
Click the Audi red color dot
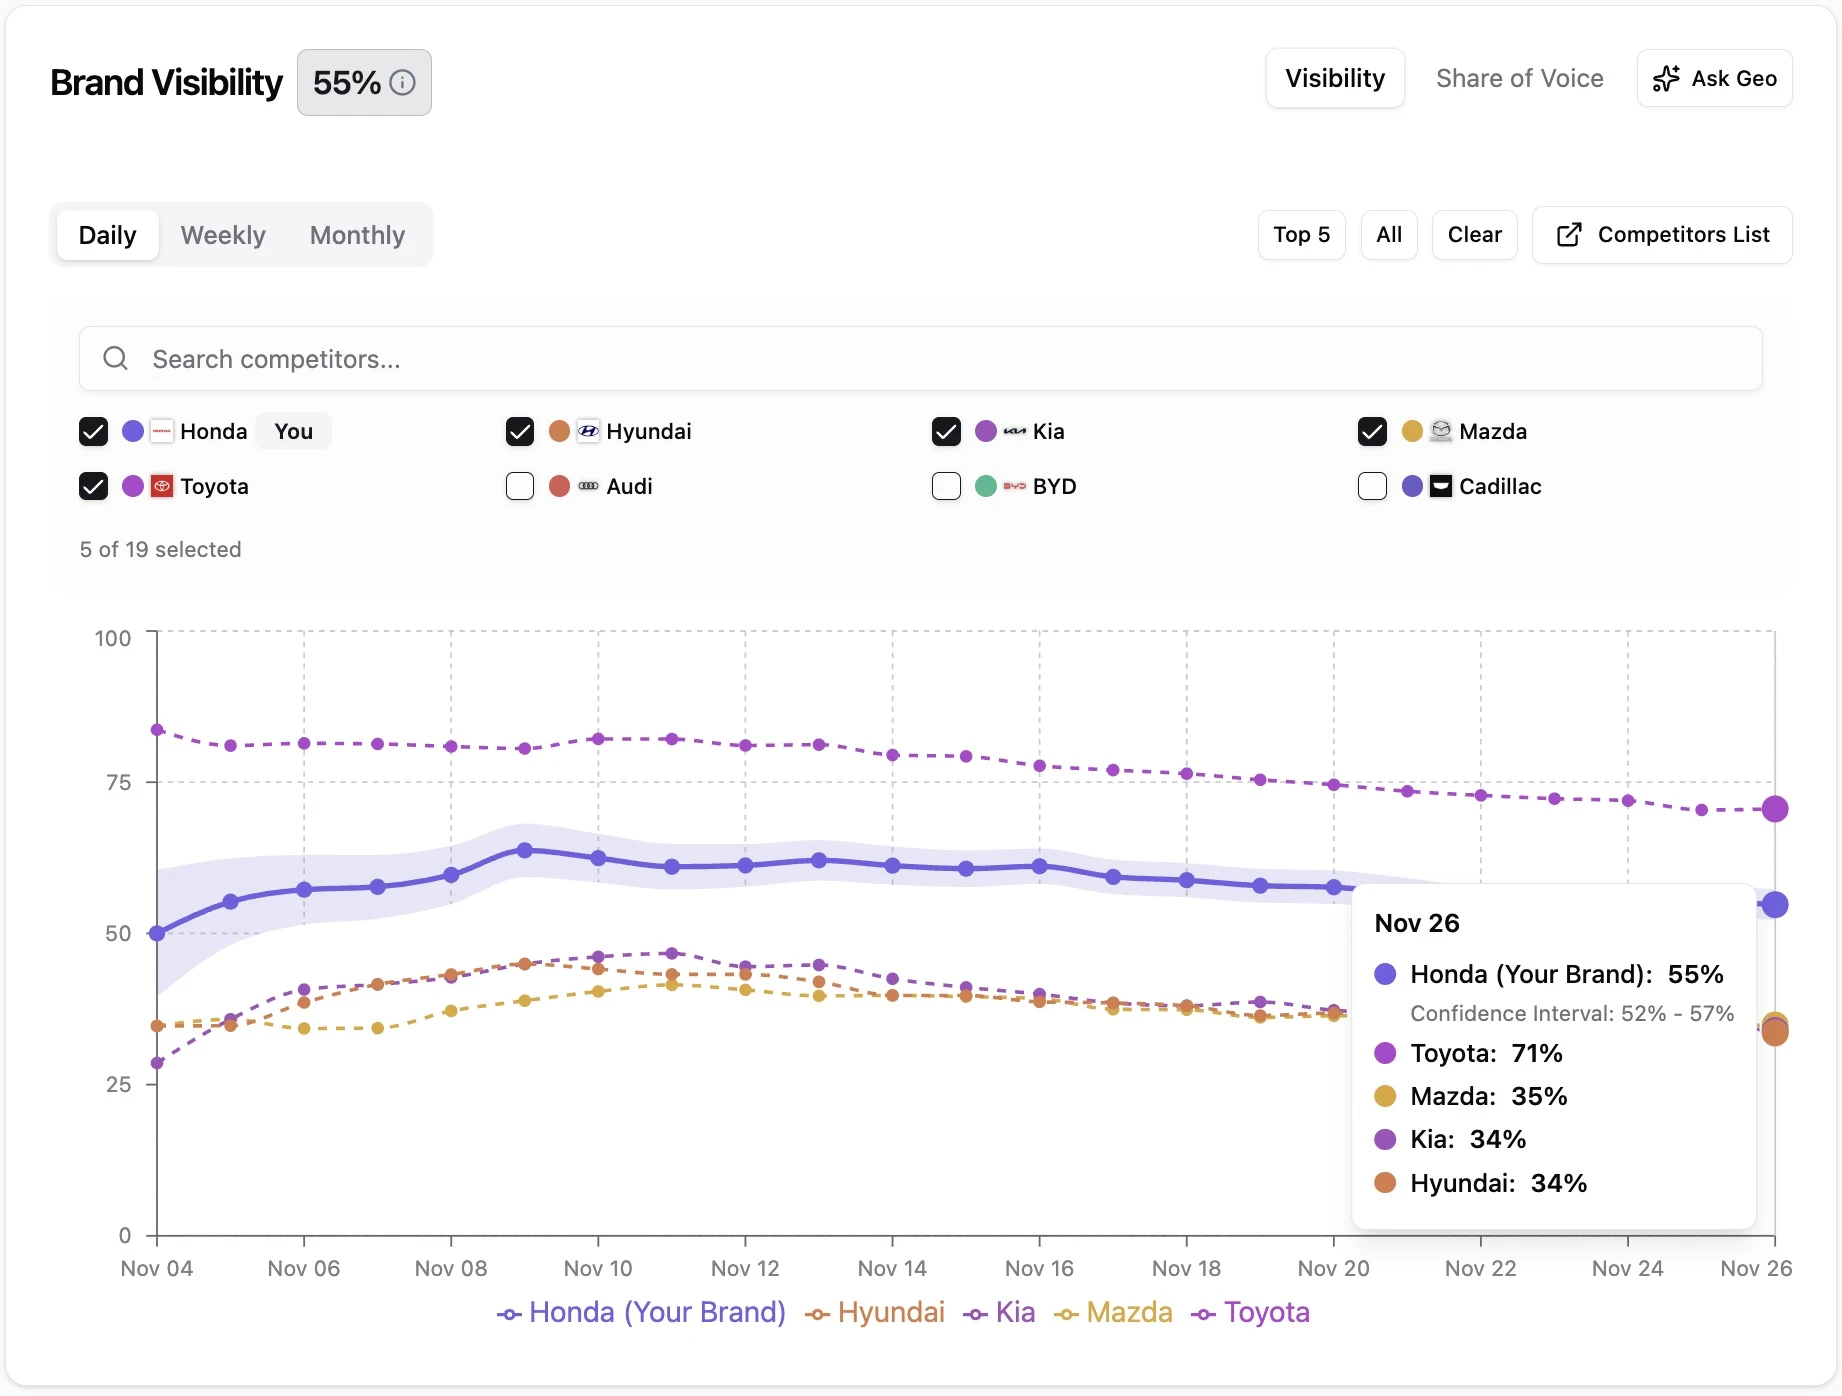[559, 486]
